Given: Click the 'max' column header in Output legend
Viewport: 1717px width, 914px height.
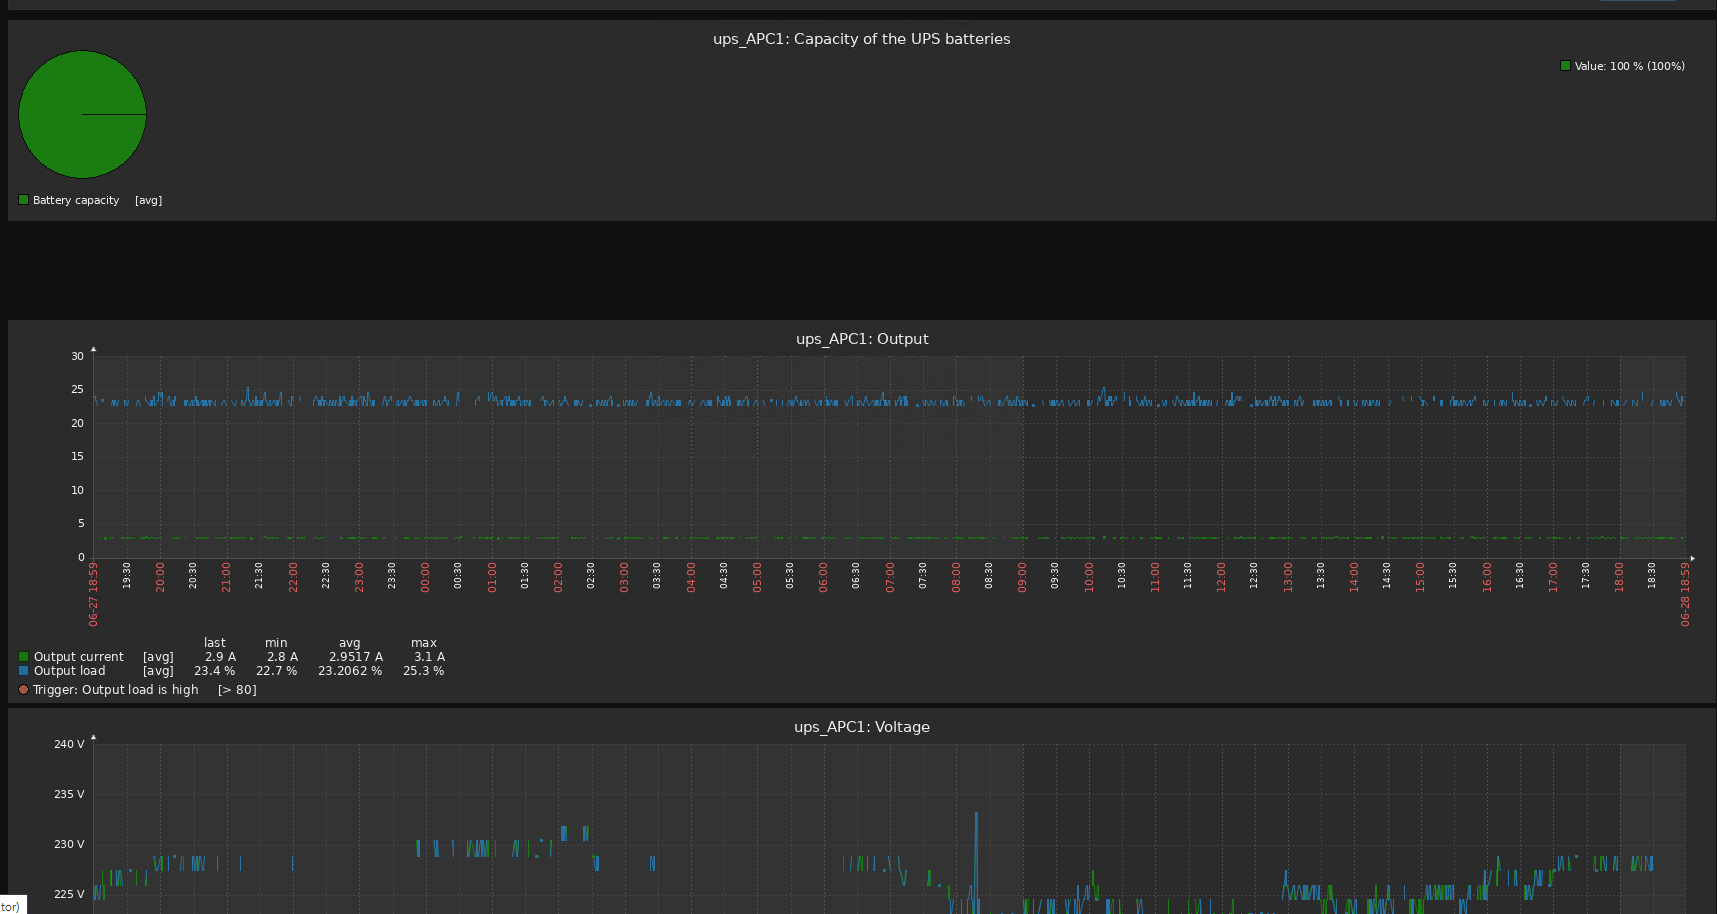Looking at the screenshot, I should [x=423, y=643].
